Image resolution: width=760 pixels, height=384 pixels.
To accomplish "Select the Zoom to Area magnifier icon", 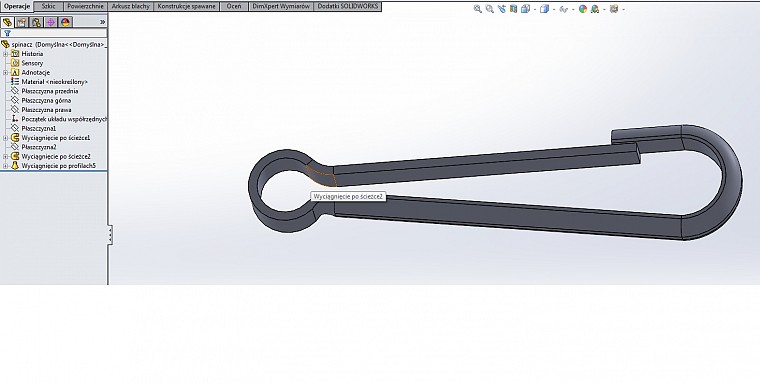I will [490, 9].
